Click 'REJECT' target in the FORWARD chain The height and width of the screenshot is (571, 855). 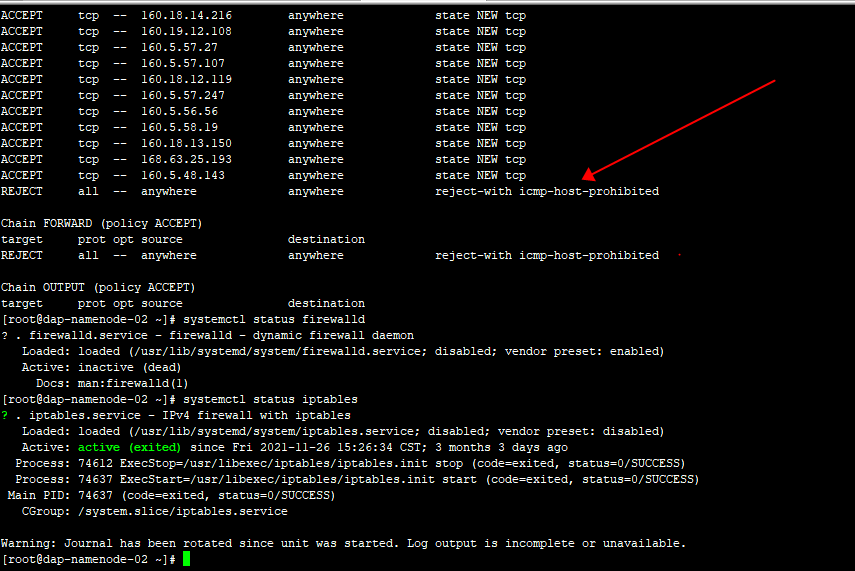22,255
